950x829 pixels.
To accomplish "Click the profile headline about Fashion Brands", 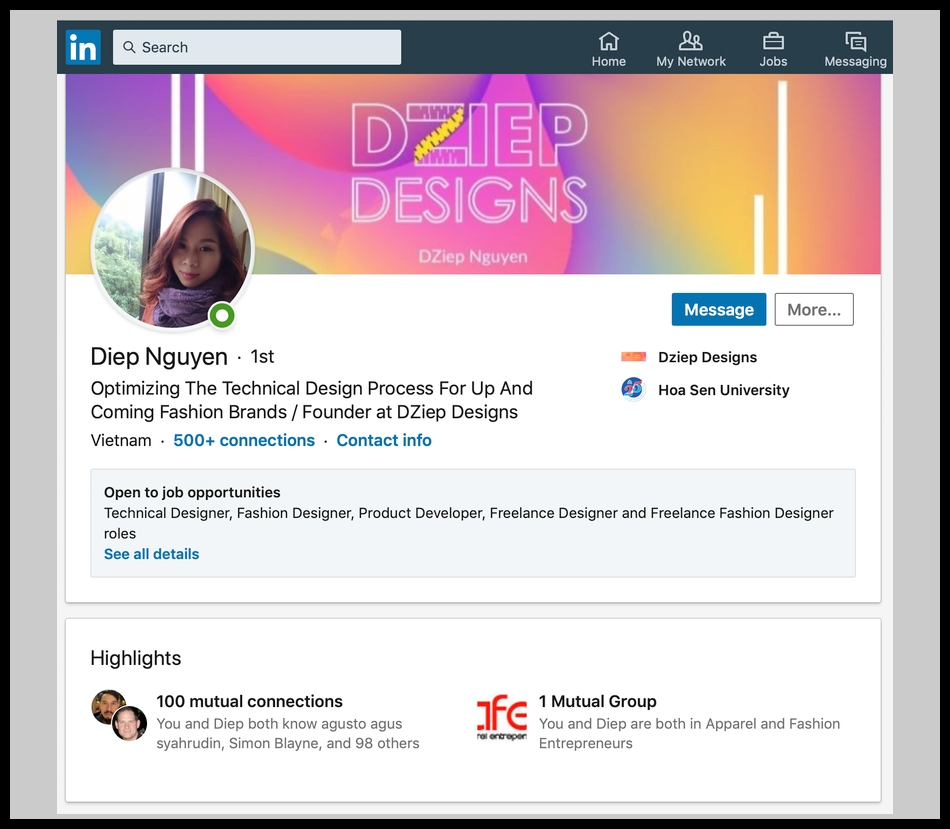I will [311, 400].
